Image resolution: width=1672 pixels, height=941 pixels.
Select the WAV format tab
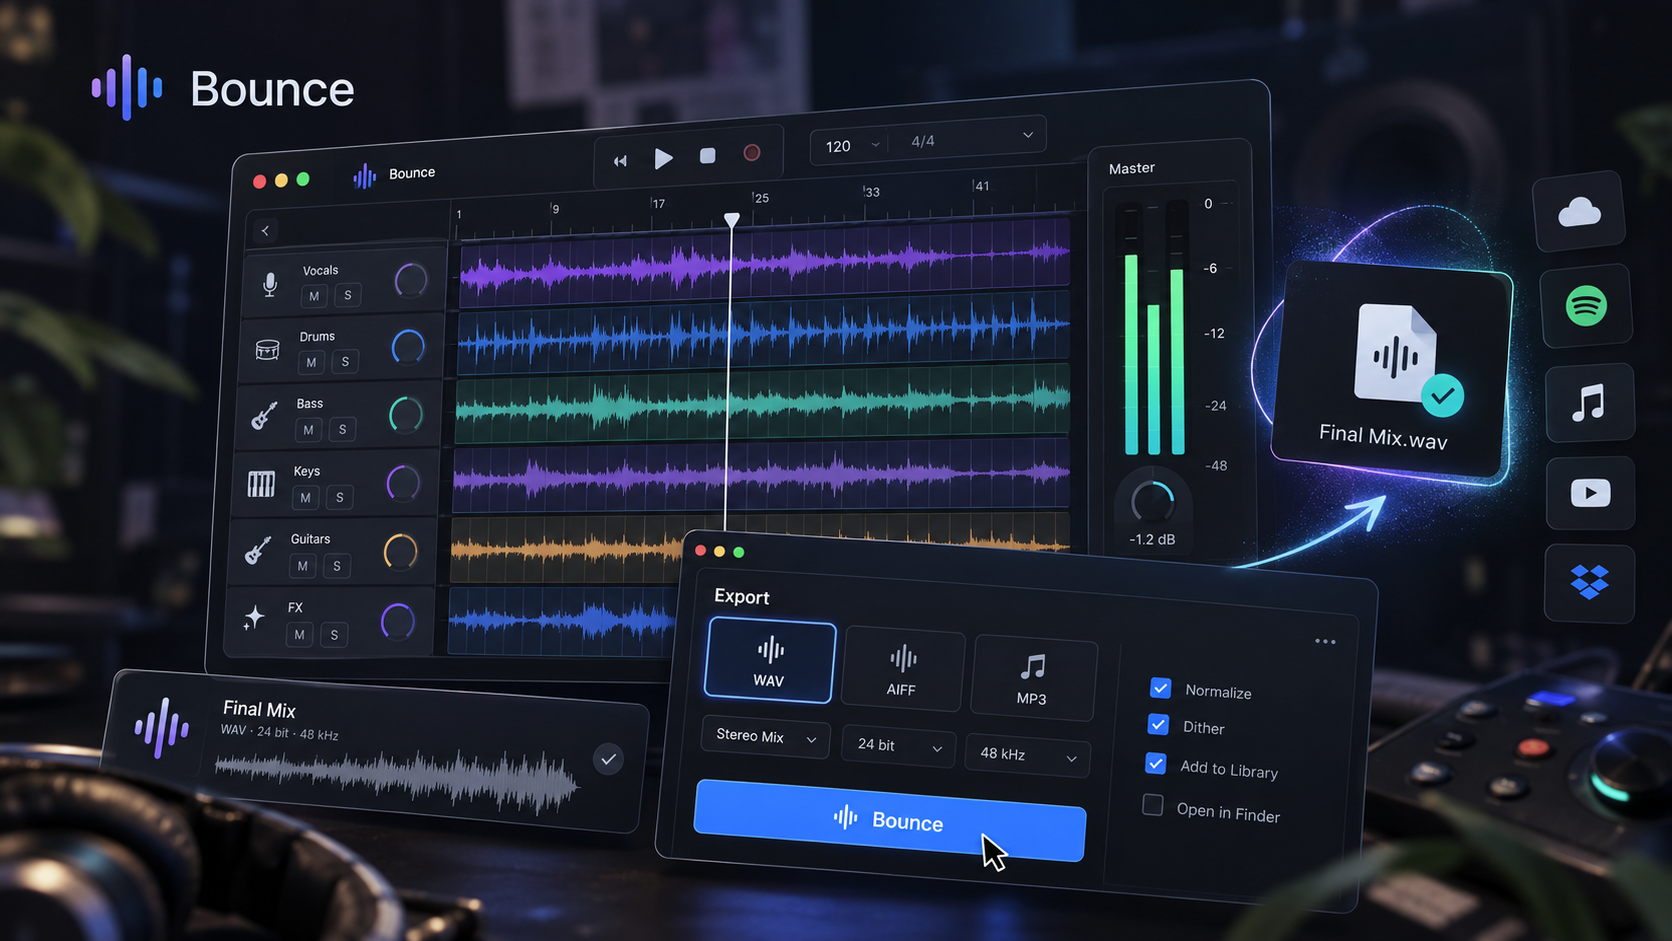769,661
